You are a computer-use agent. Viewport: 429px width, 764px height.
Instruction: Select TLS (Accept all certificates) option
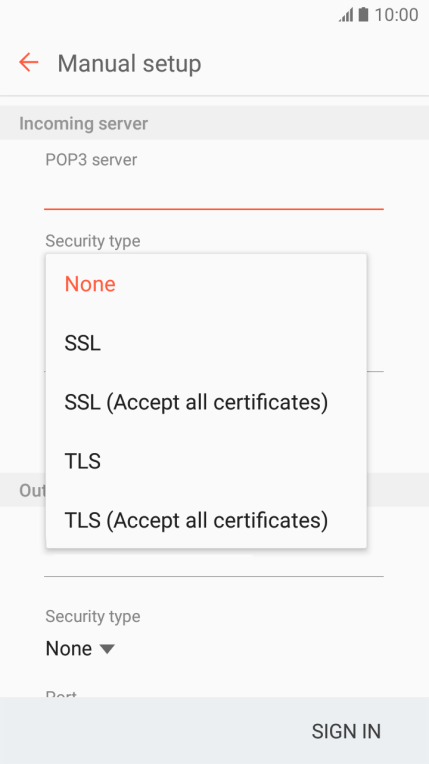(206, 520)
